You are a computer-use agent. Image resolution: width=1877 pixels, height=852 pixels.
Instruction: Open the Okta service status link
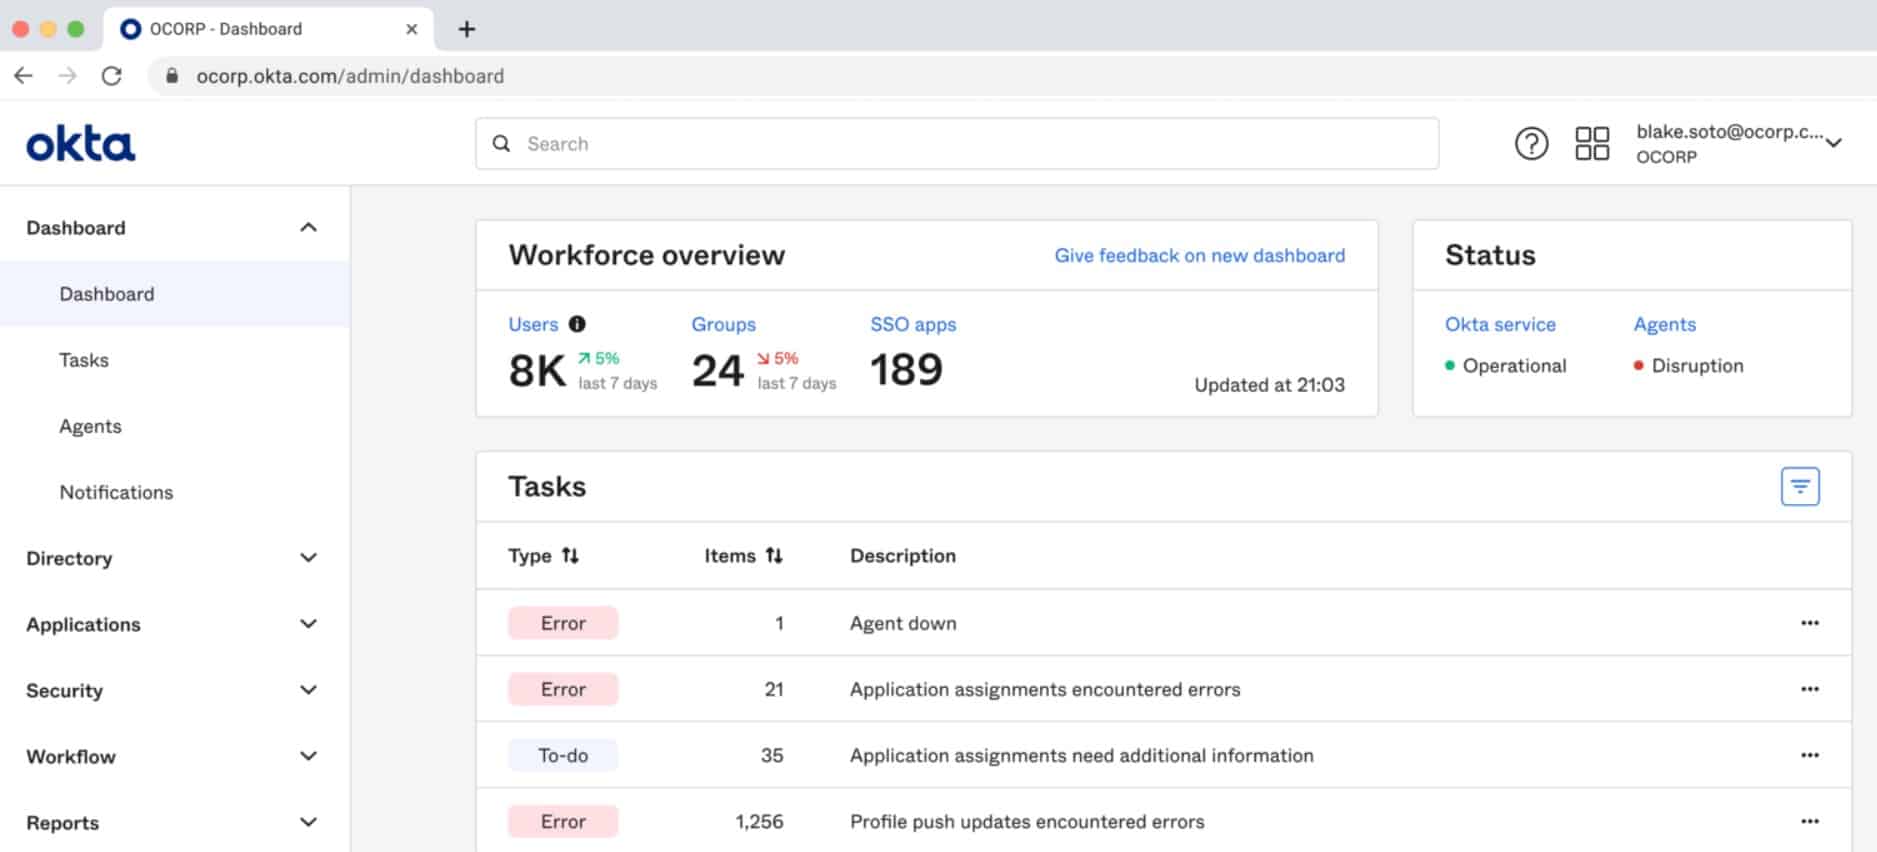coord(1500,324)
